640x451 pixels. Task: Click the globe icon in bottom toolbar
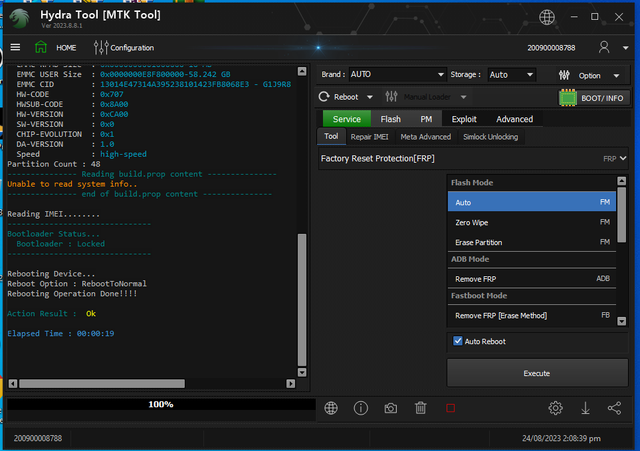(x=331, y=408)
